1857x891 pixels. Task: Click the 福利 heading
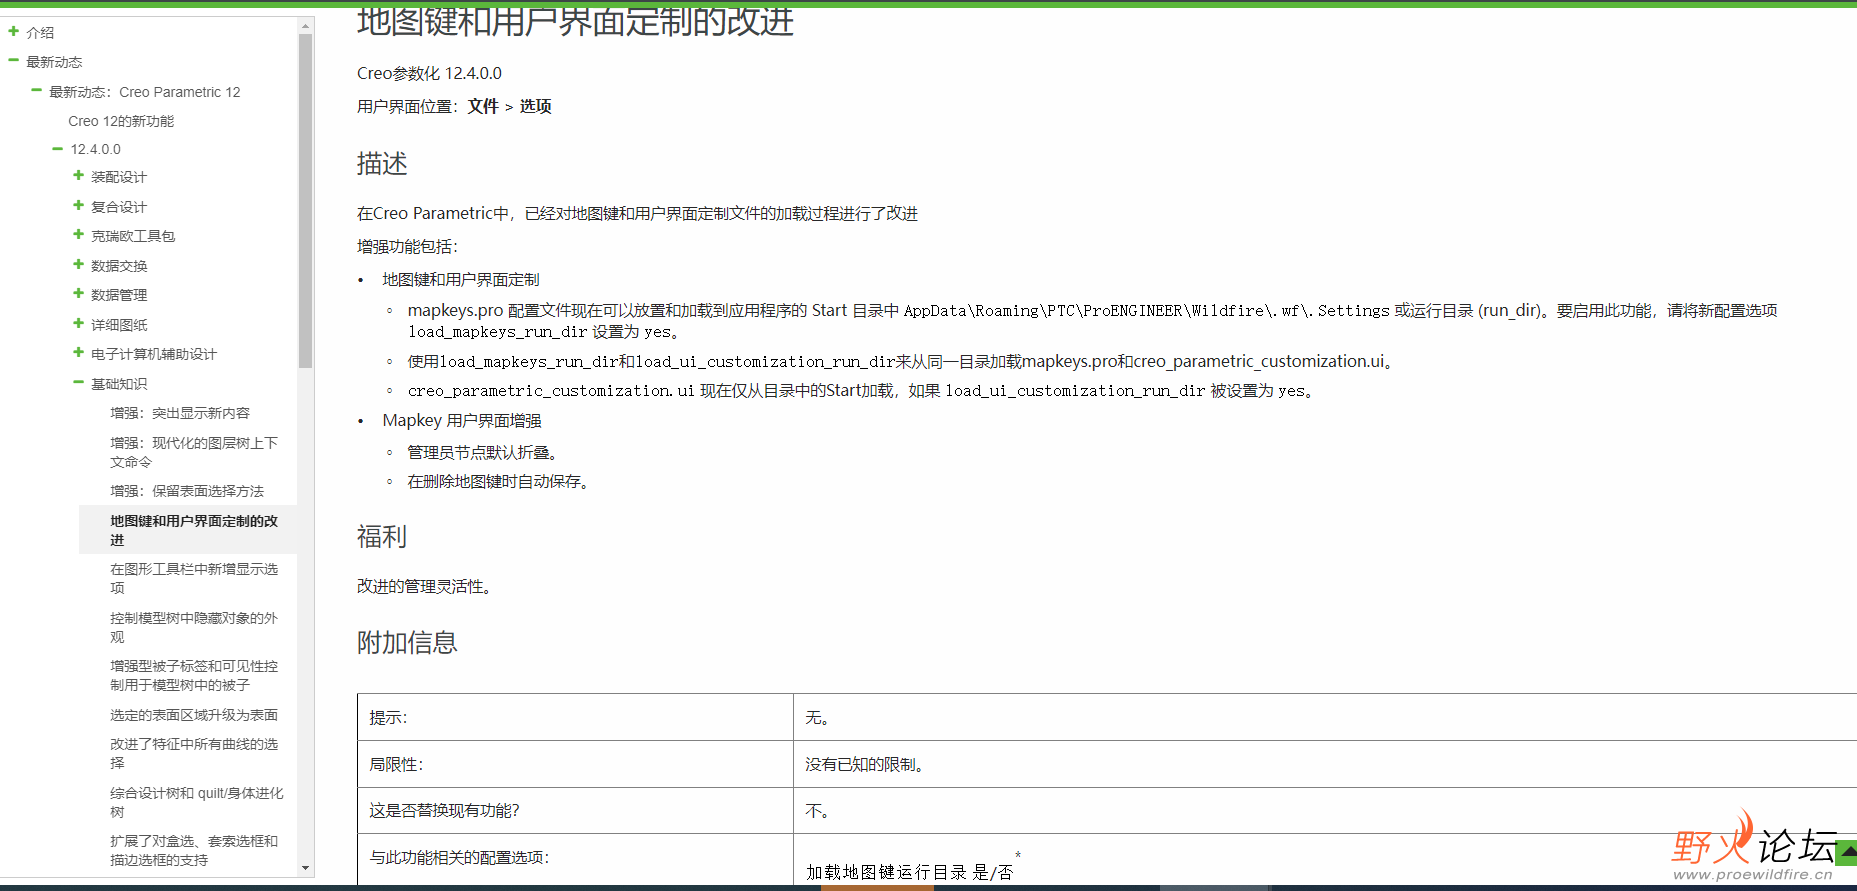click(382, 537)
